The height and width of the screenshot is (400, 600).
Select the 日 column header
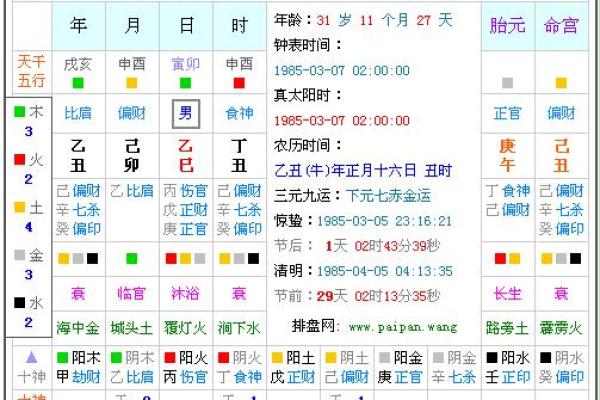[x=186, y=26]
